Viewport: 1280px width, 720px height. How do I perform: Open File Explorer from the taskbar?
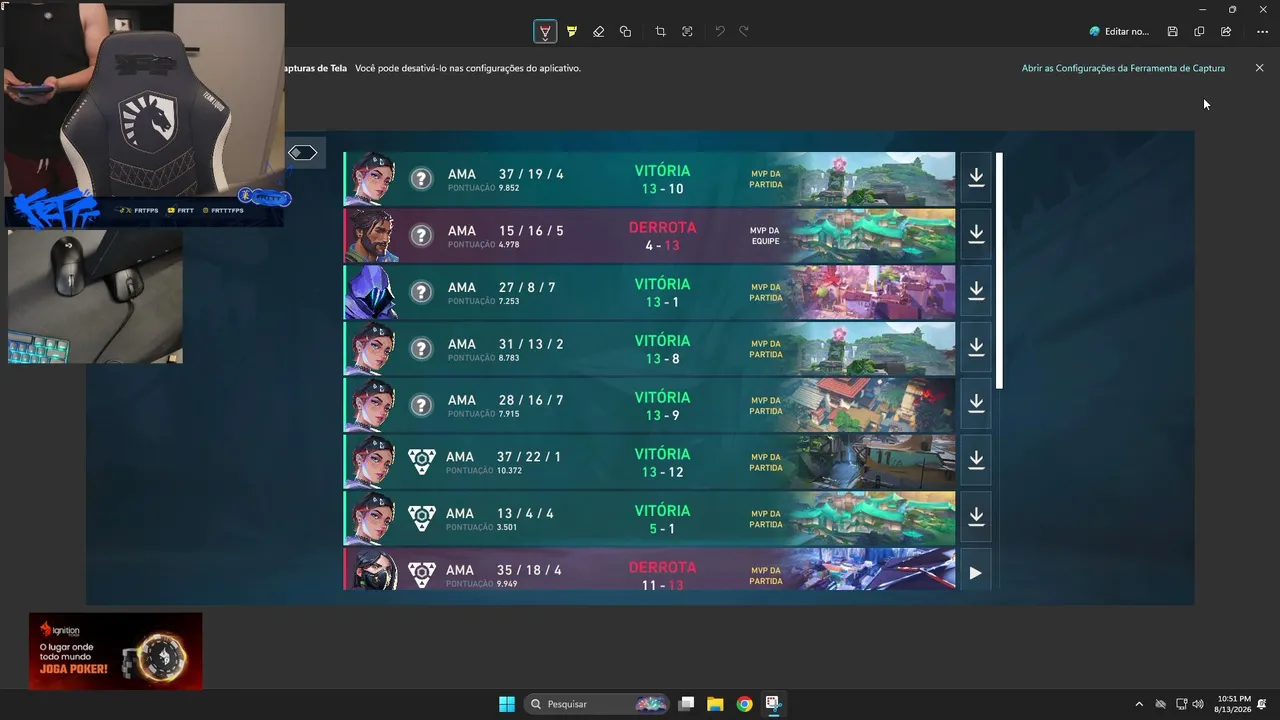tap(715, 704)
